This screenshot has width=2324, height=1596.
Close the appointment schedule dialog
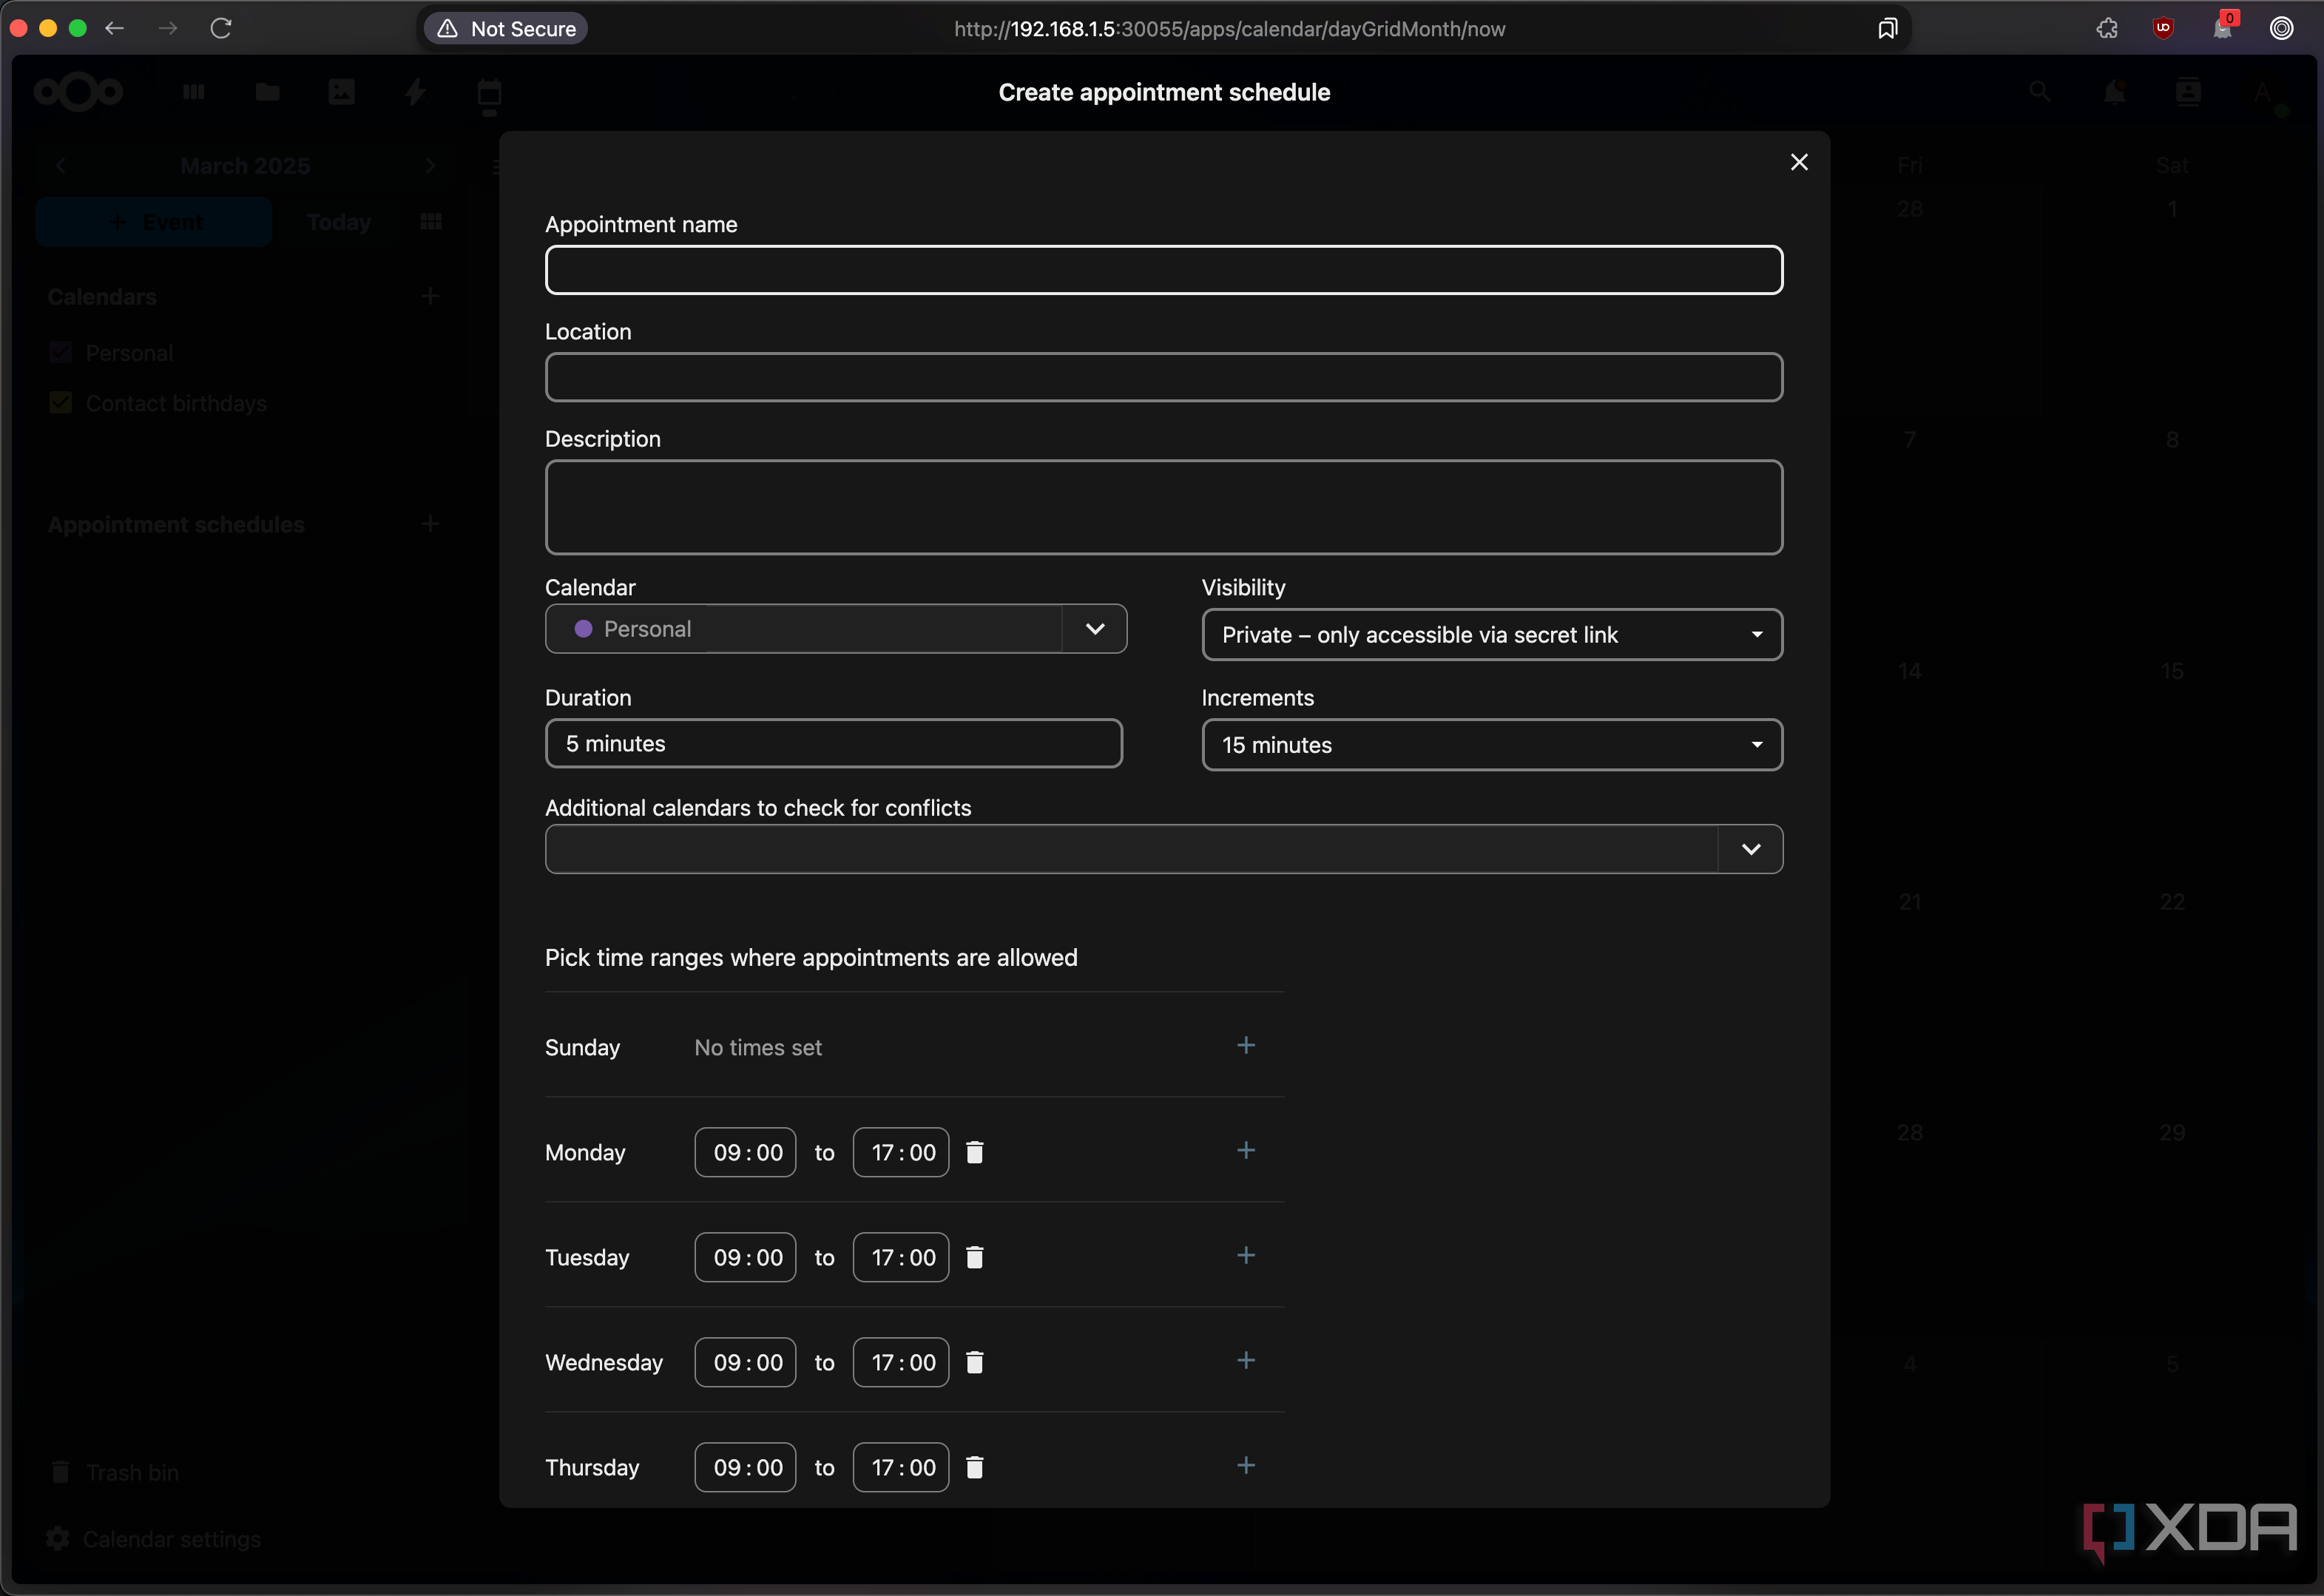point(1798,162)
